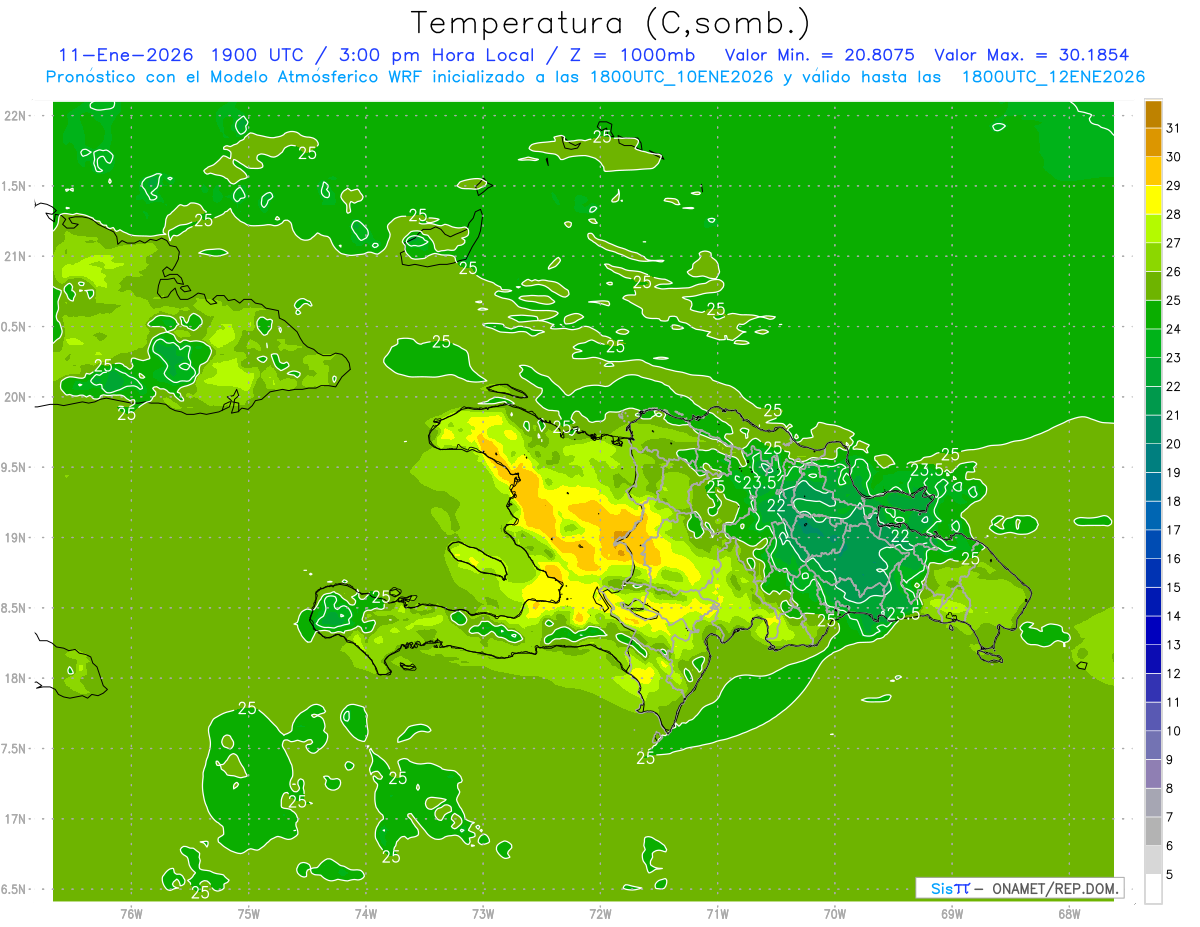The height and width of the screenshot is (927, 1200).
Task: Click the '69W' longitude axis label
Action: click(952, 914)
